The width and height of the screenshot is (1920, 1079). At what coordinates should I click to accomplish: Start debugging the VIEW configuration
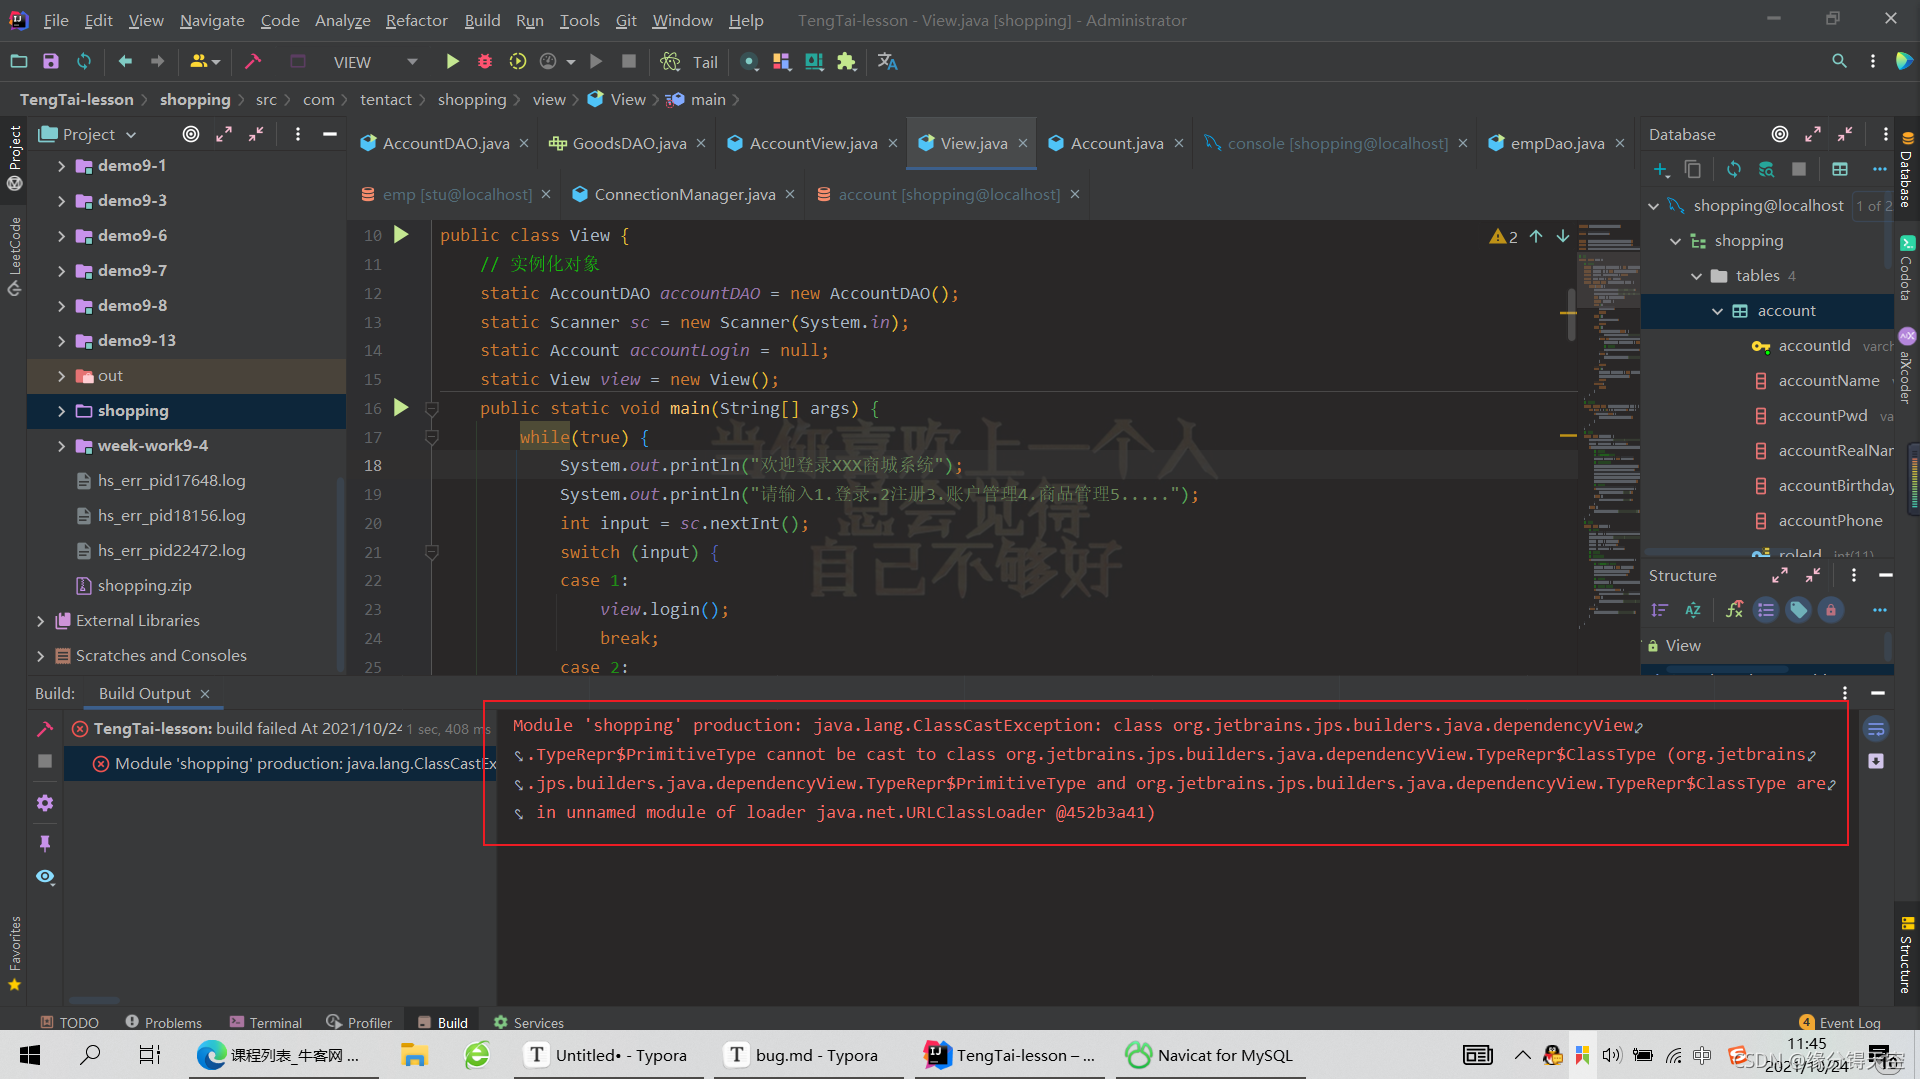pos(484,61)
